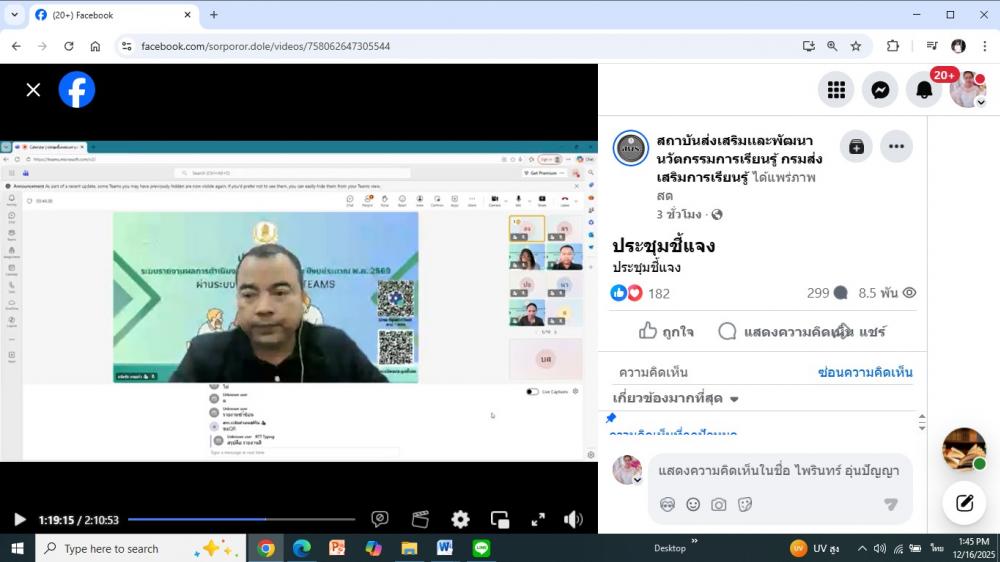Image resolution: width=1000 pixels, height=562 pixels.
Task: Enter fullscreen video mode
Action: [538, 519]
